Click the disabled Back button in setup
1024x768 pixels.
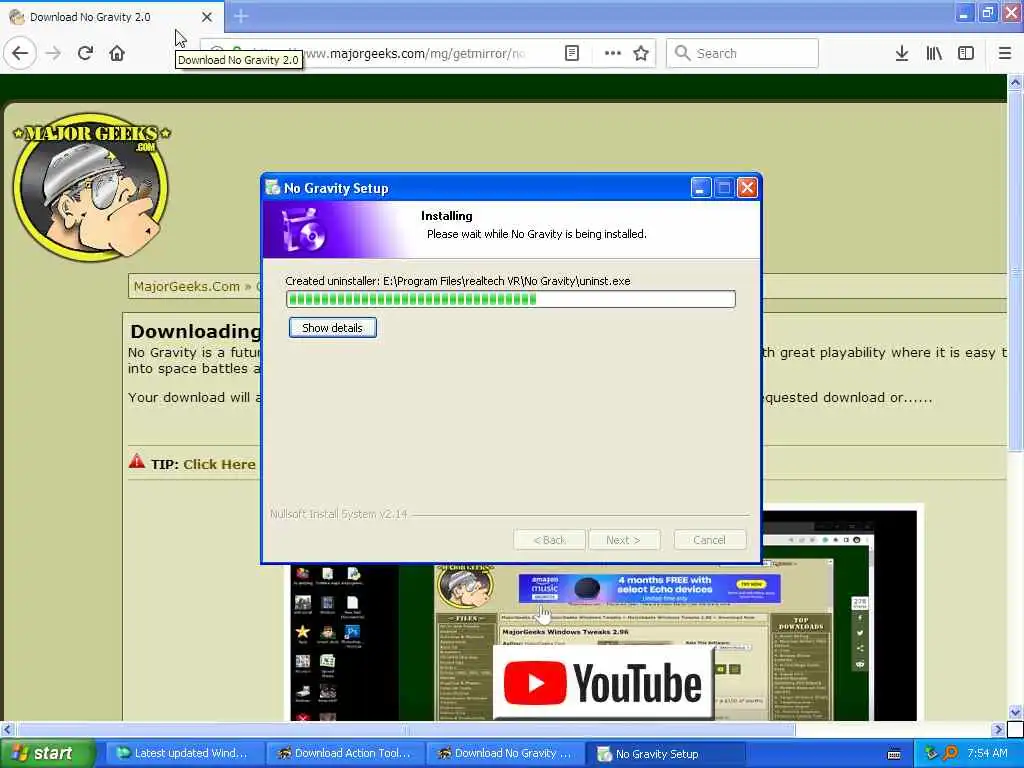tap(549, 540)
